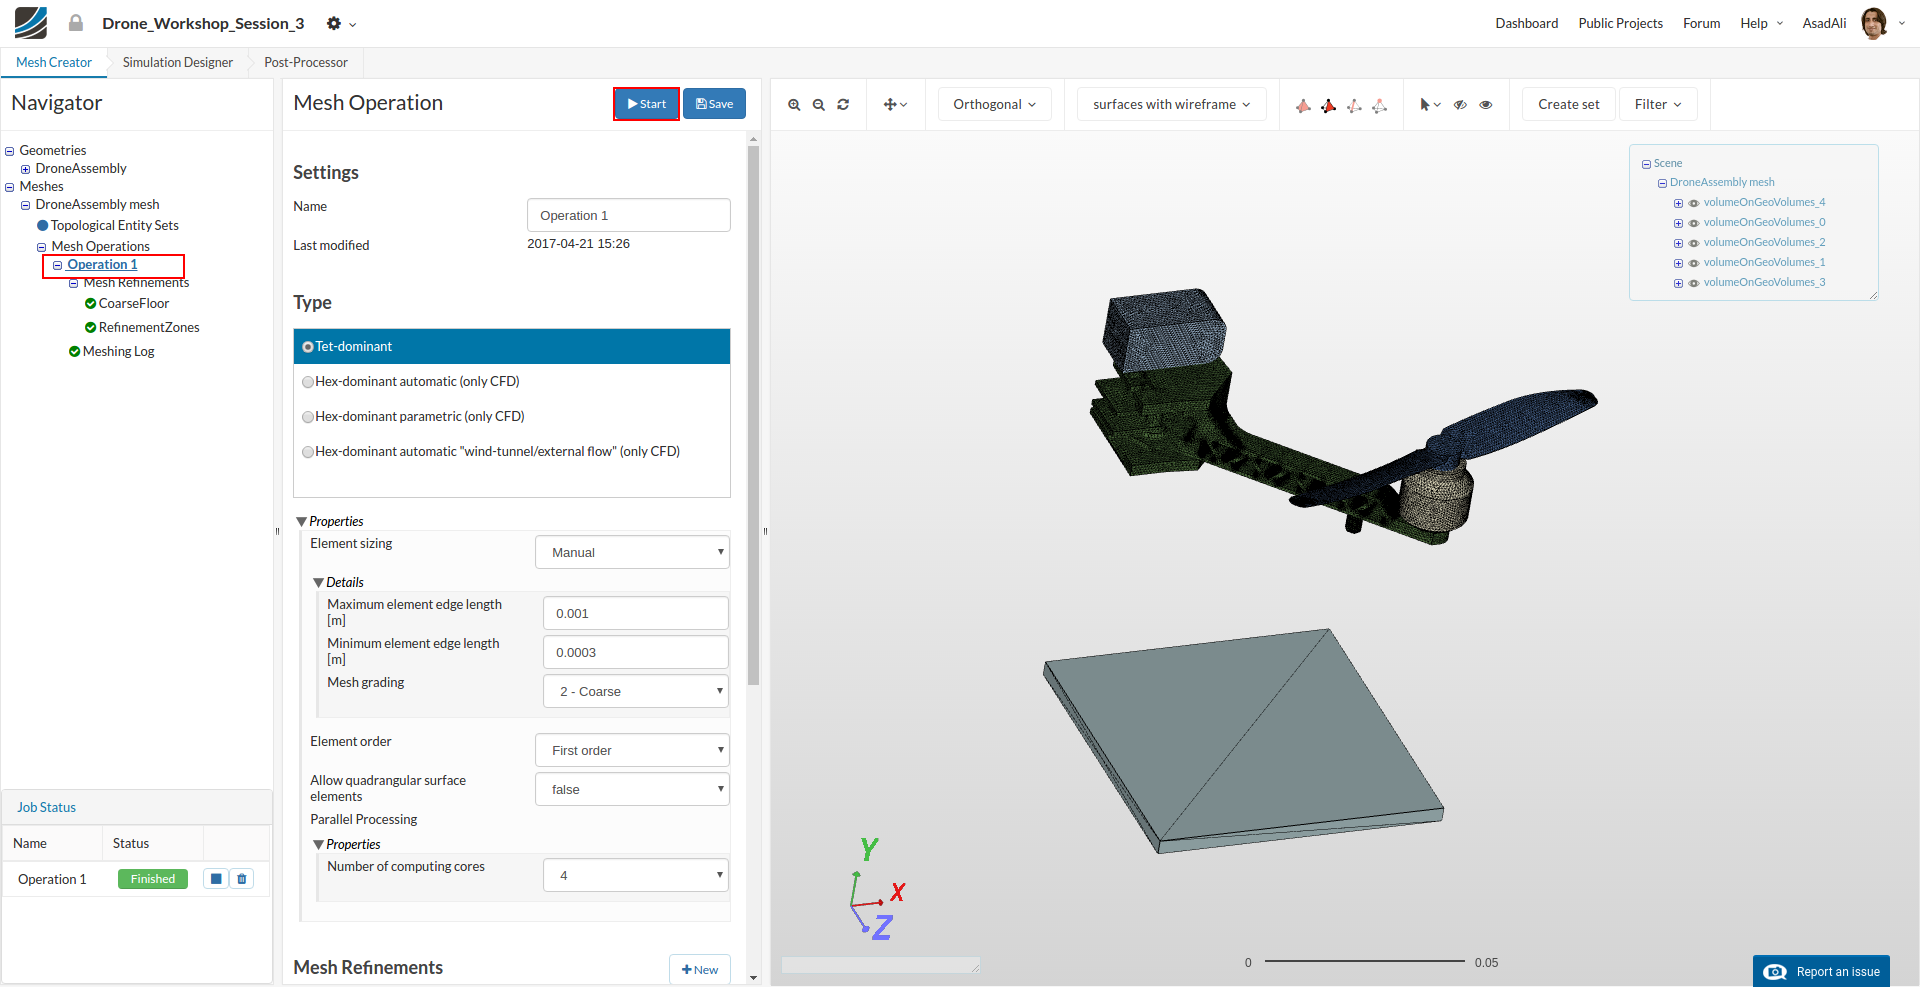Image resolution: width=1920 pixels, height=987 pixels.
Task: Reset the viewer with the refresh icon
Action: 843,105
